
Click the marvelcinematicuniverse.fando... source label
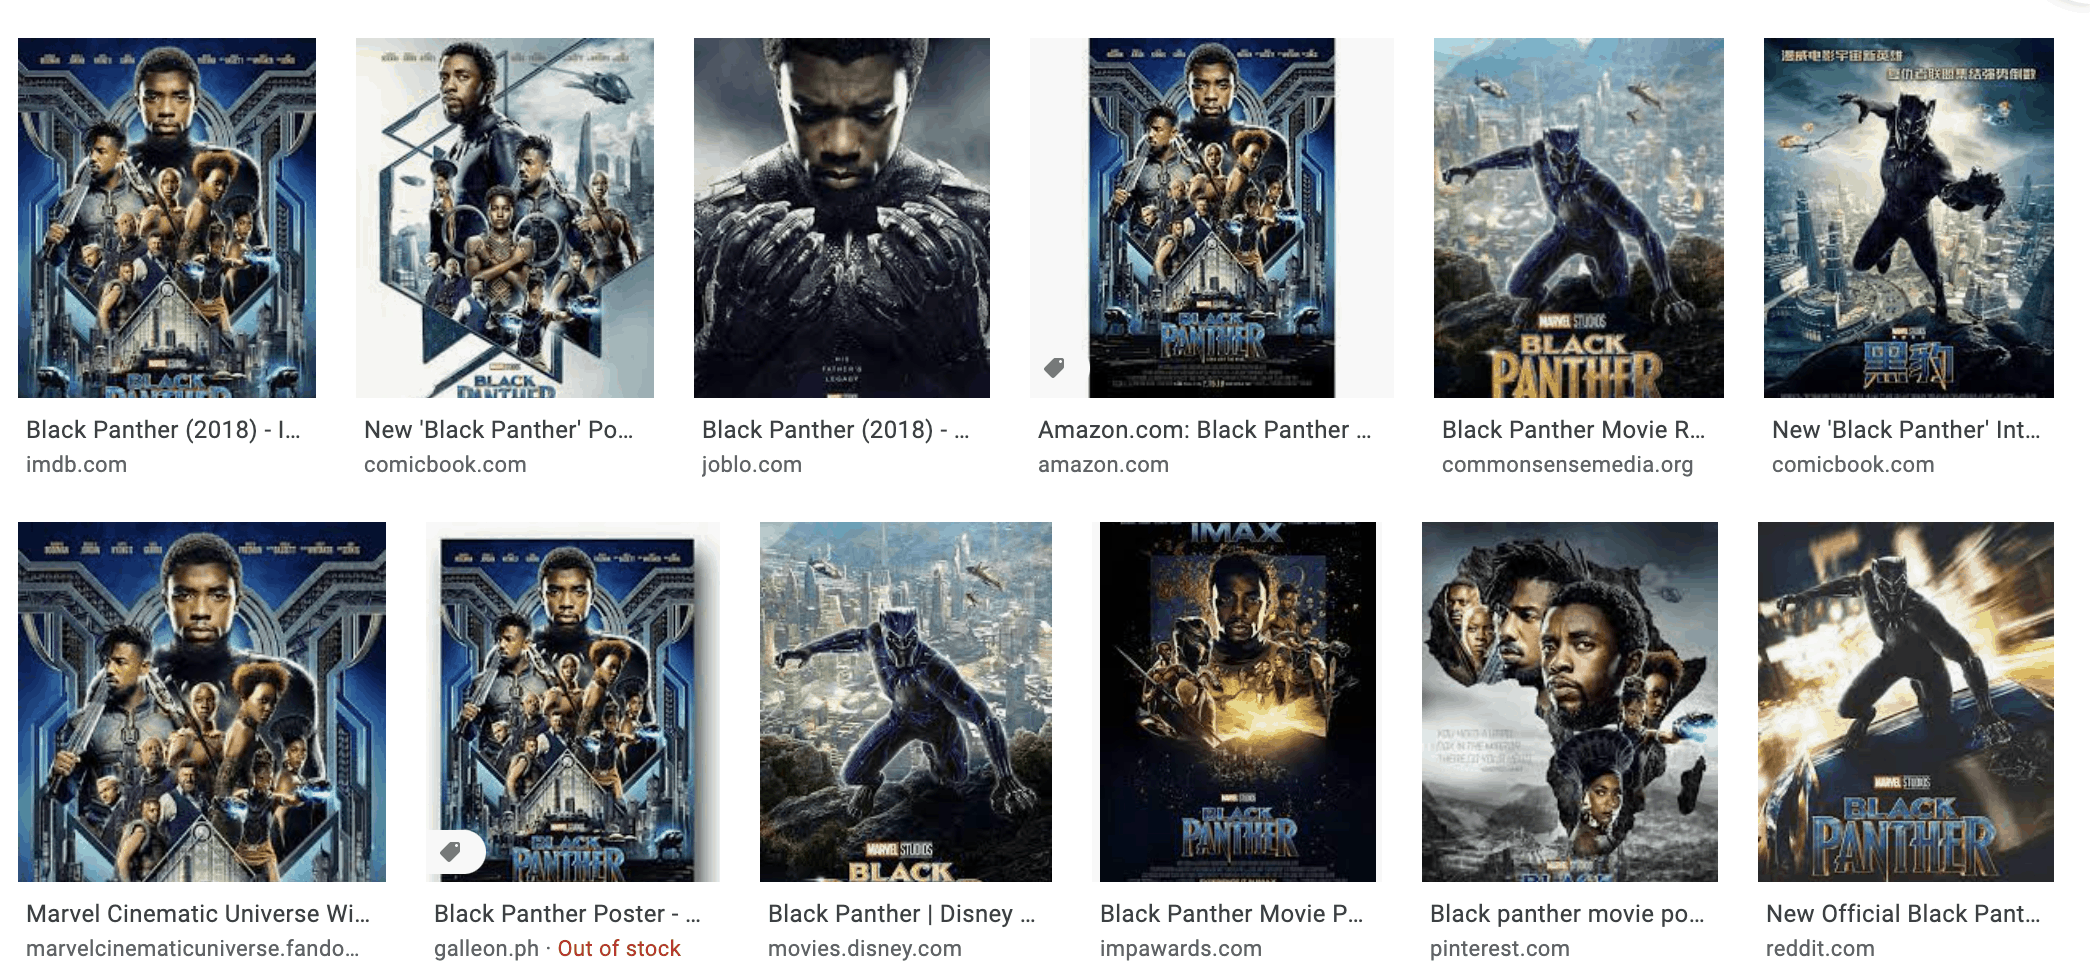point(192,949)
